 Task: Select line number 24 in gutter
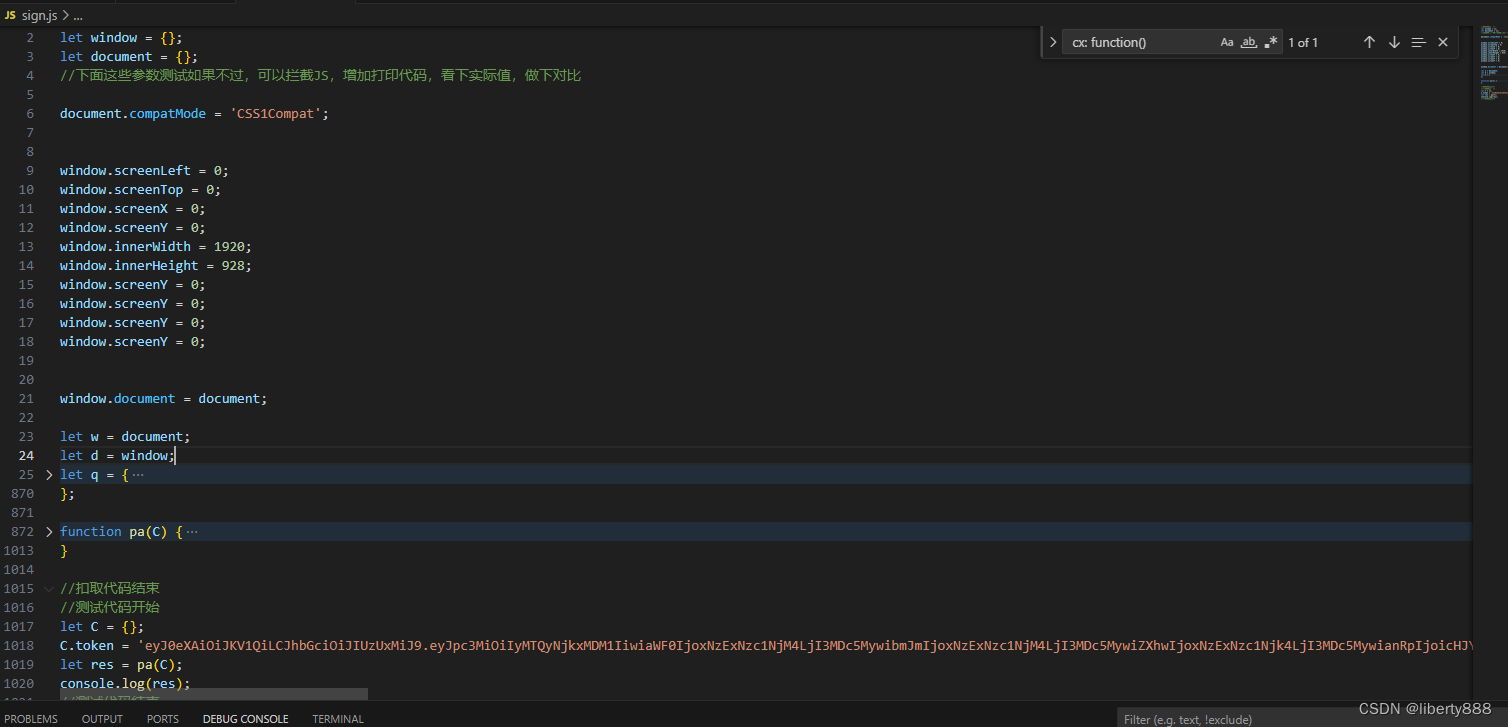(26, 456)
